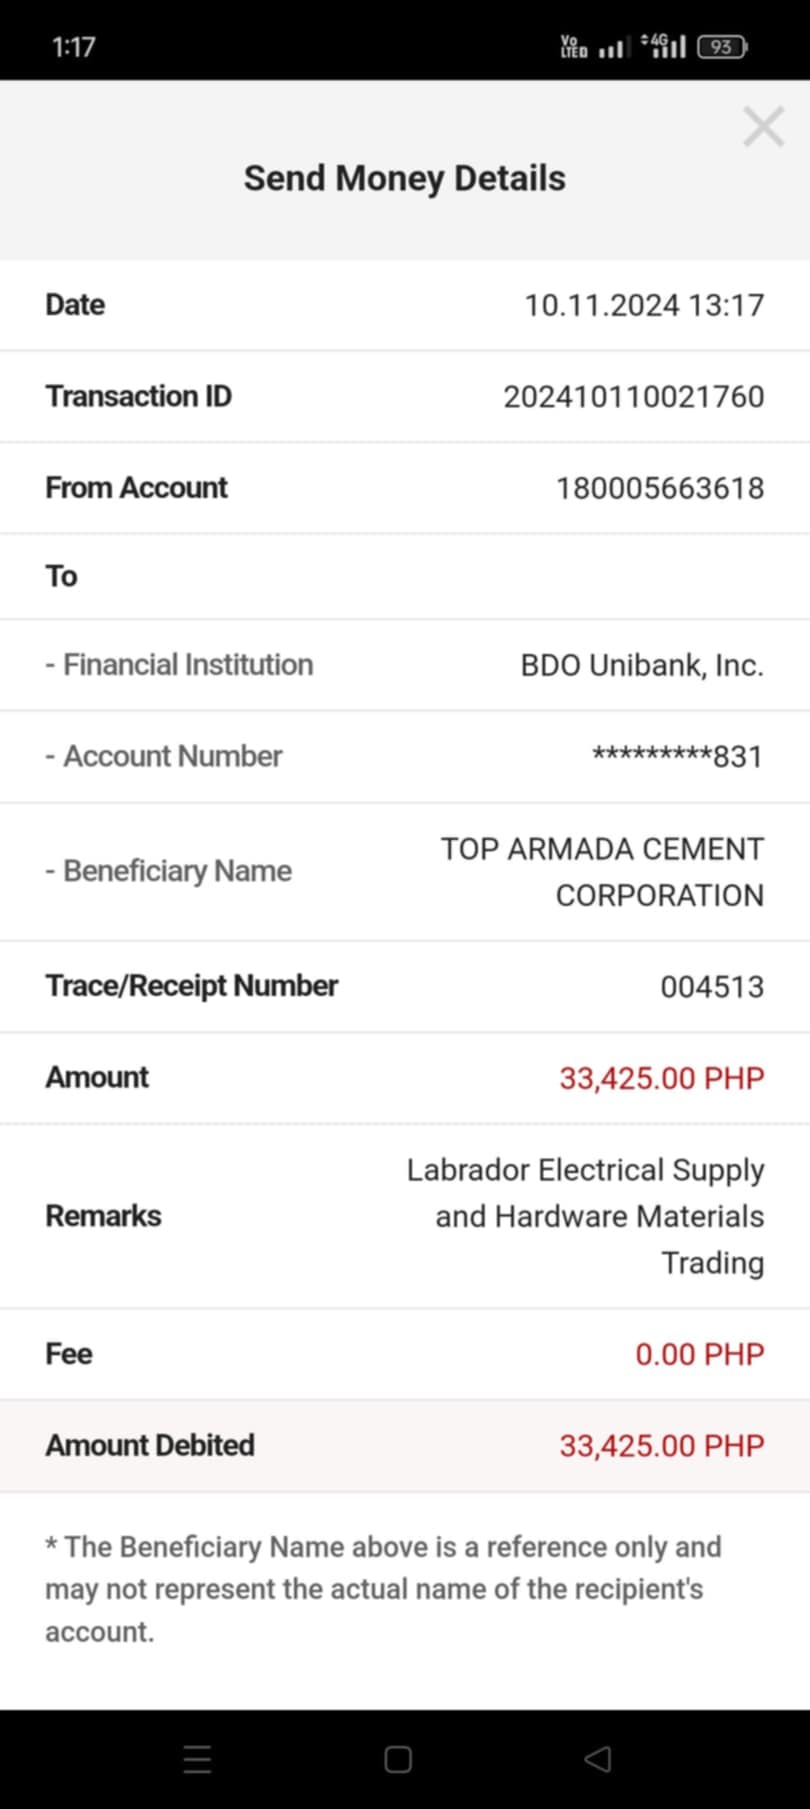
Task: Tap the Send Money Details heading
Action: coord(404,178)
